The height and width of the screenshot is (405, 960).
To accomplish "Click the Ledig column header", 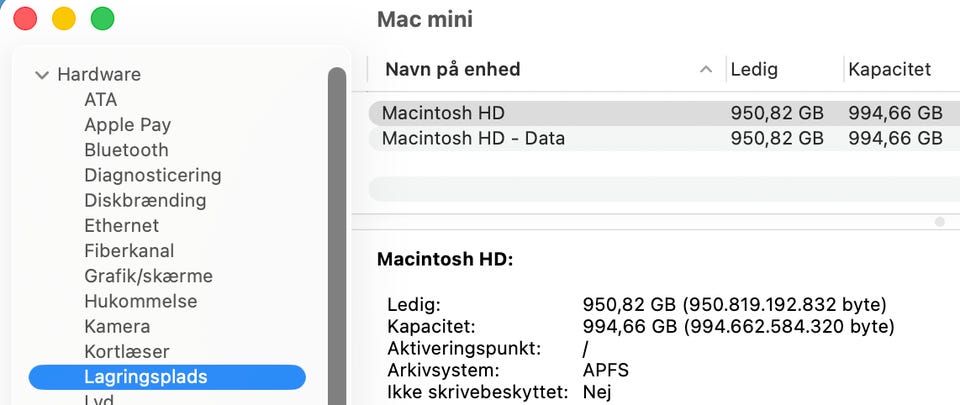I will point(754,69).
